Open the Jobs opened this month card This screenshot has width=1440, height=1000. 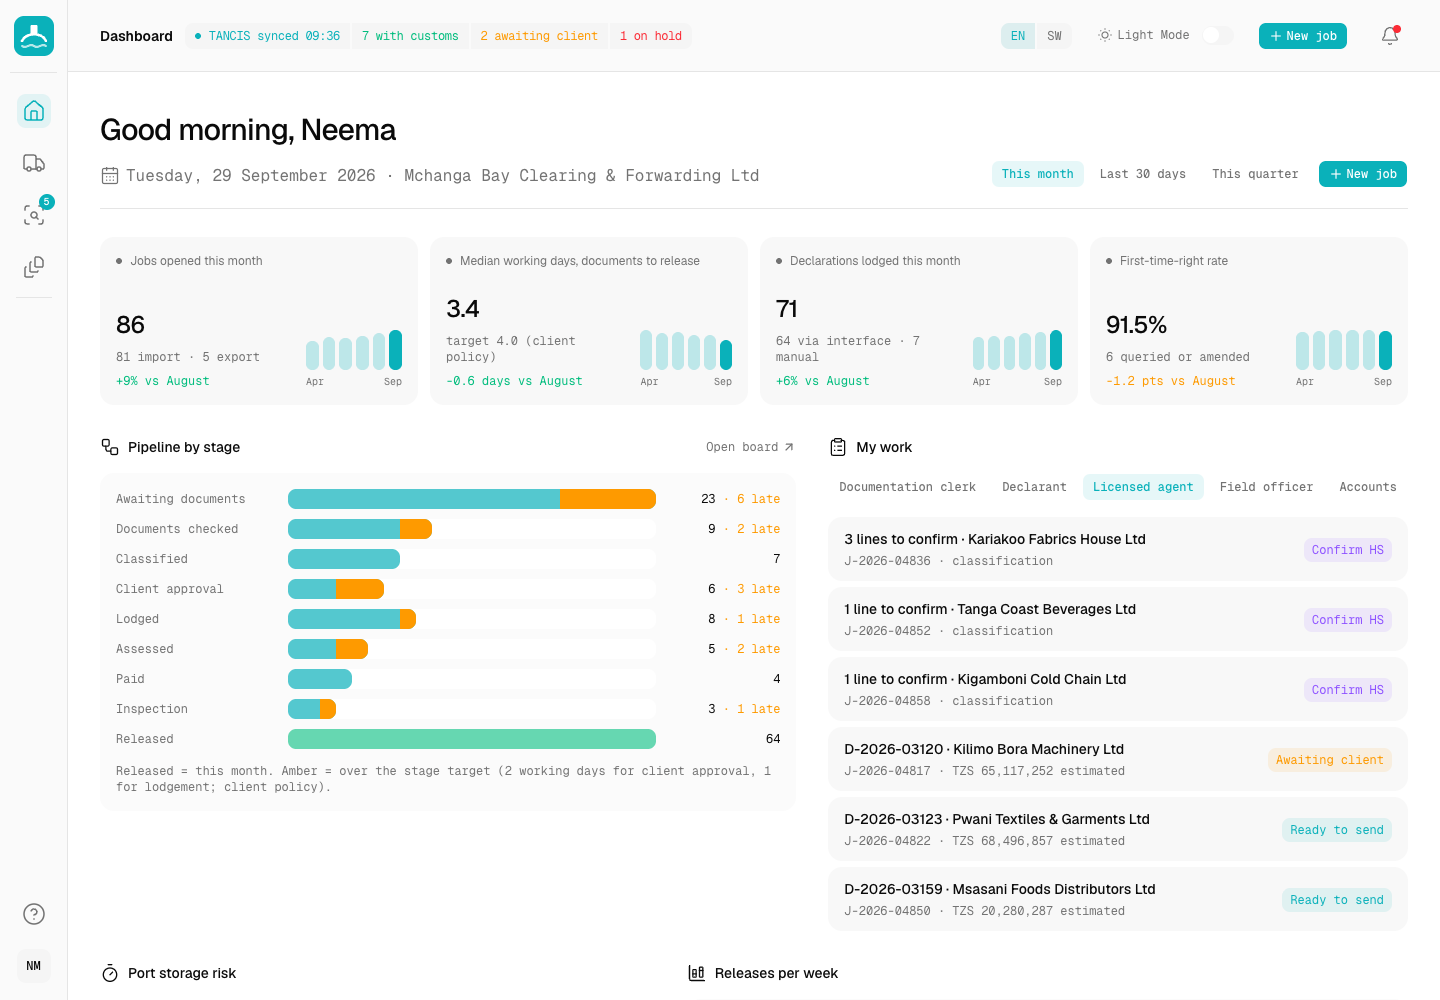(259, 321)
